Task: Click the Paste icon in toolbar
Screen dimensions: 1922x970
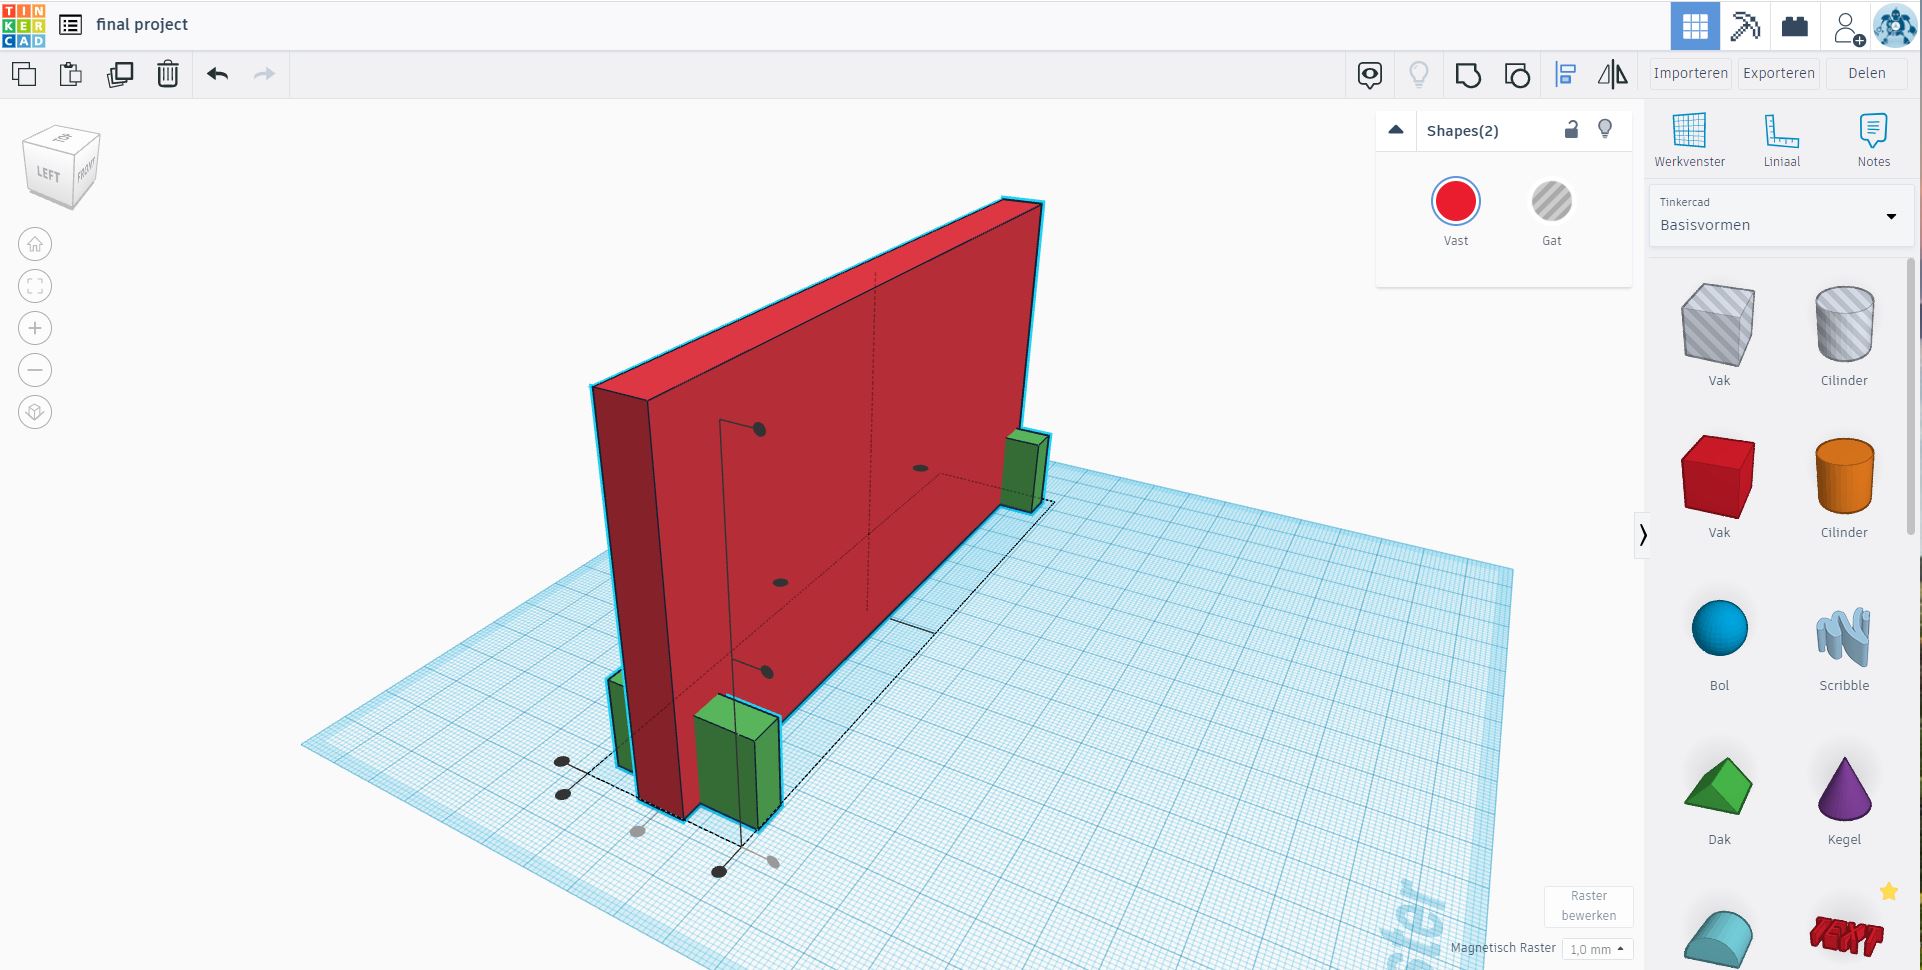Action: click(70, 74)
